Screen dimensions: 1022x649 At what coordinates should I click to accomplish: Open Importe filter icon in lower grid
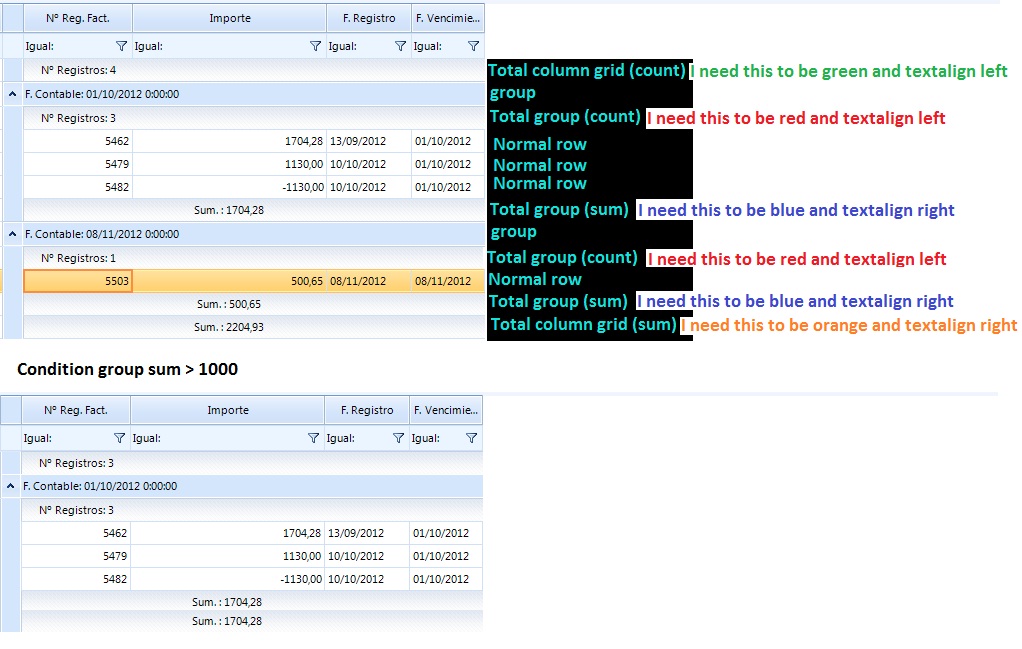click(314, 439)
